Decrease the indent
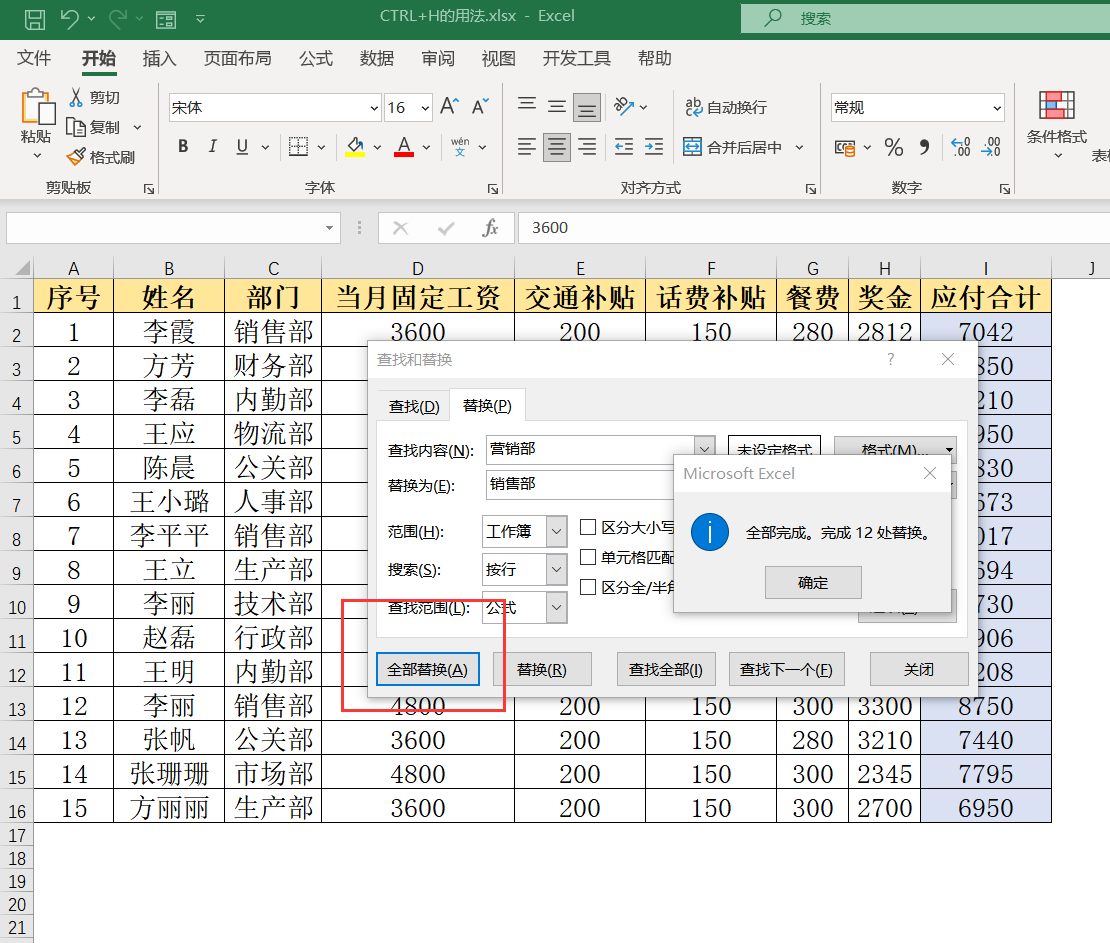1110x943 pixels. 624,147
